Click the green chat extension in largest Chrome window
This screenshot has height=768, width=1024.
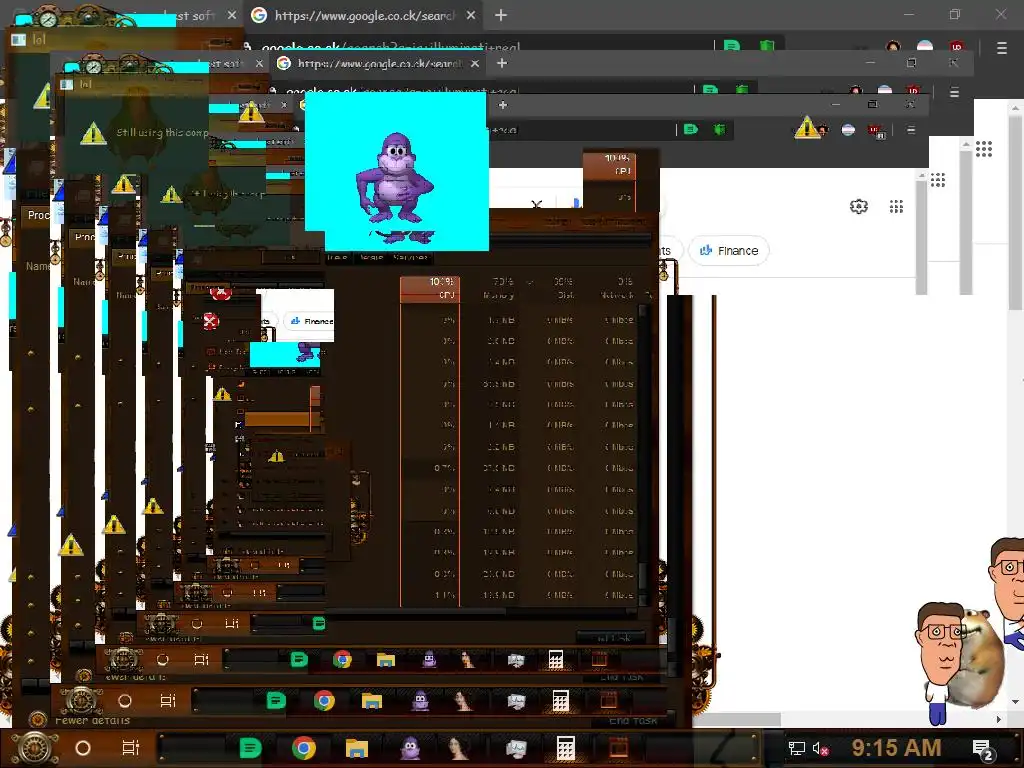pos(732,46)
